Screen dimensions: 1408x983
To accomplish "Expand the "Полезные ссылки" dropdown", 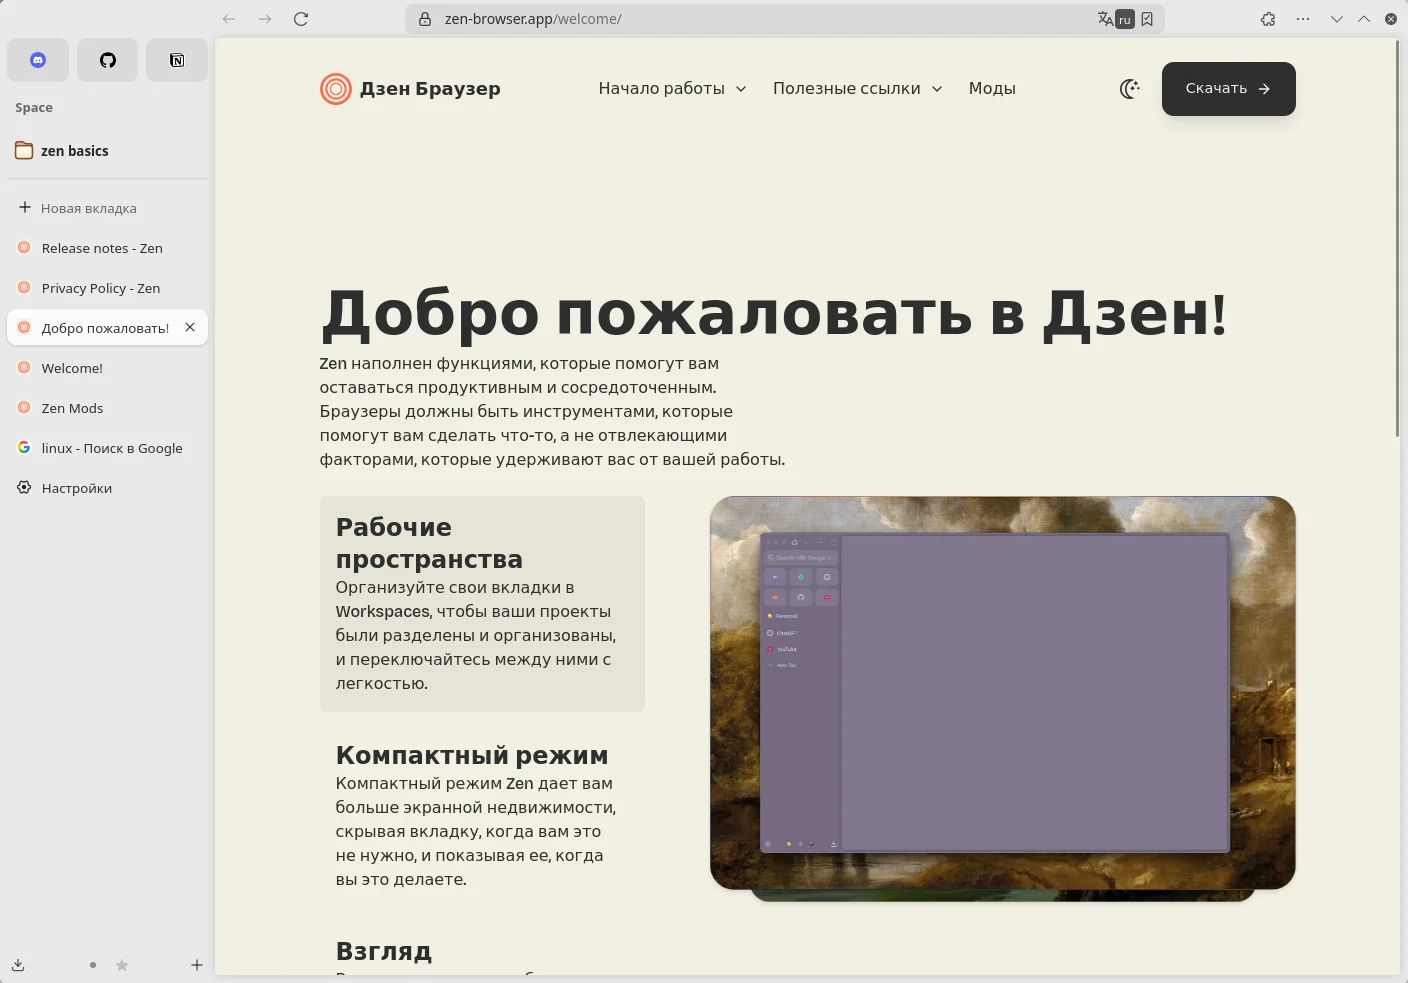I will pos(857,89).
